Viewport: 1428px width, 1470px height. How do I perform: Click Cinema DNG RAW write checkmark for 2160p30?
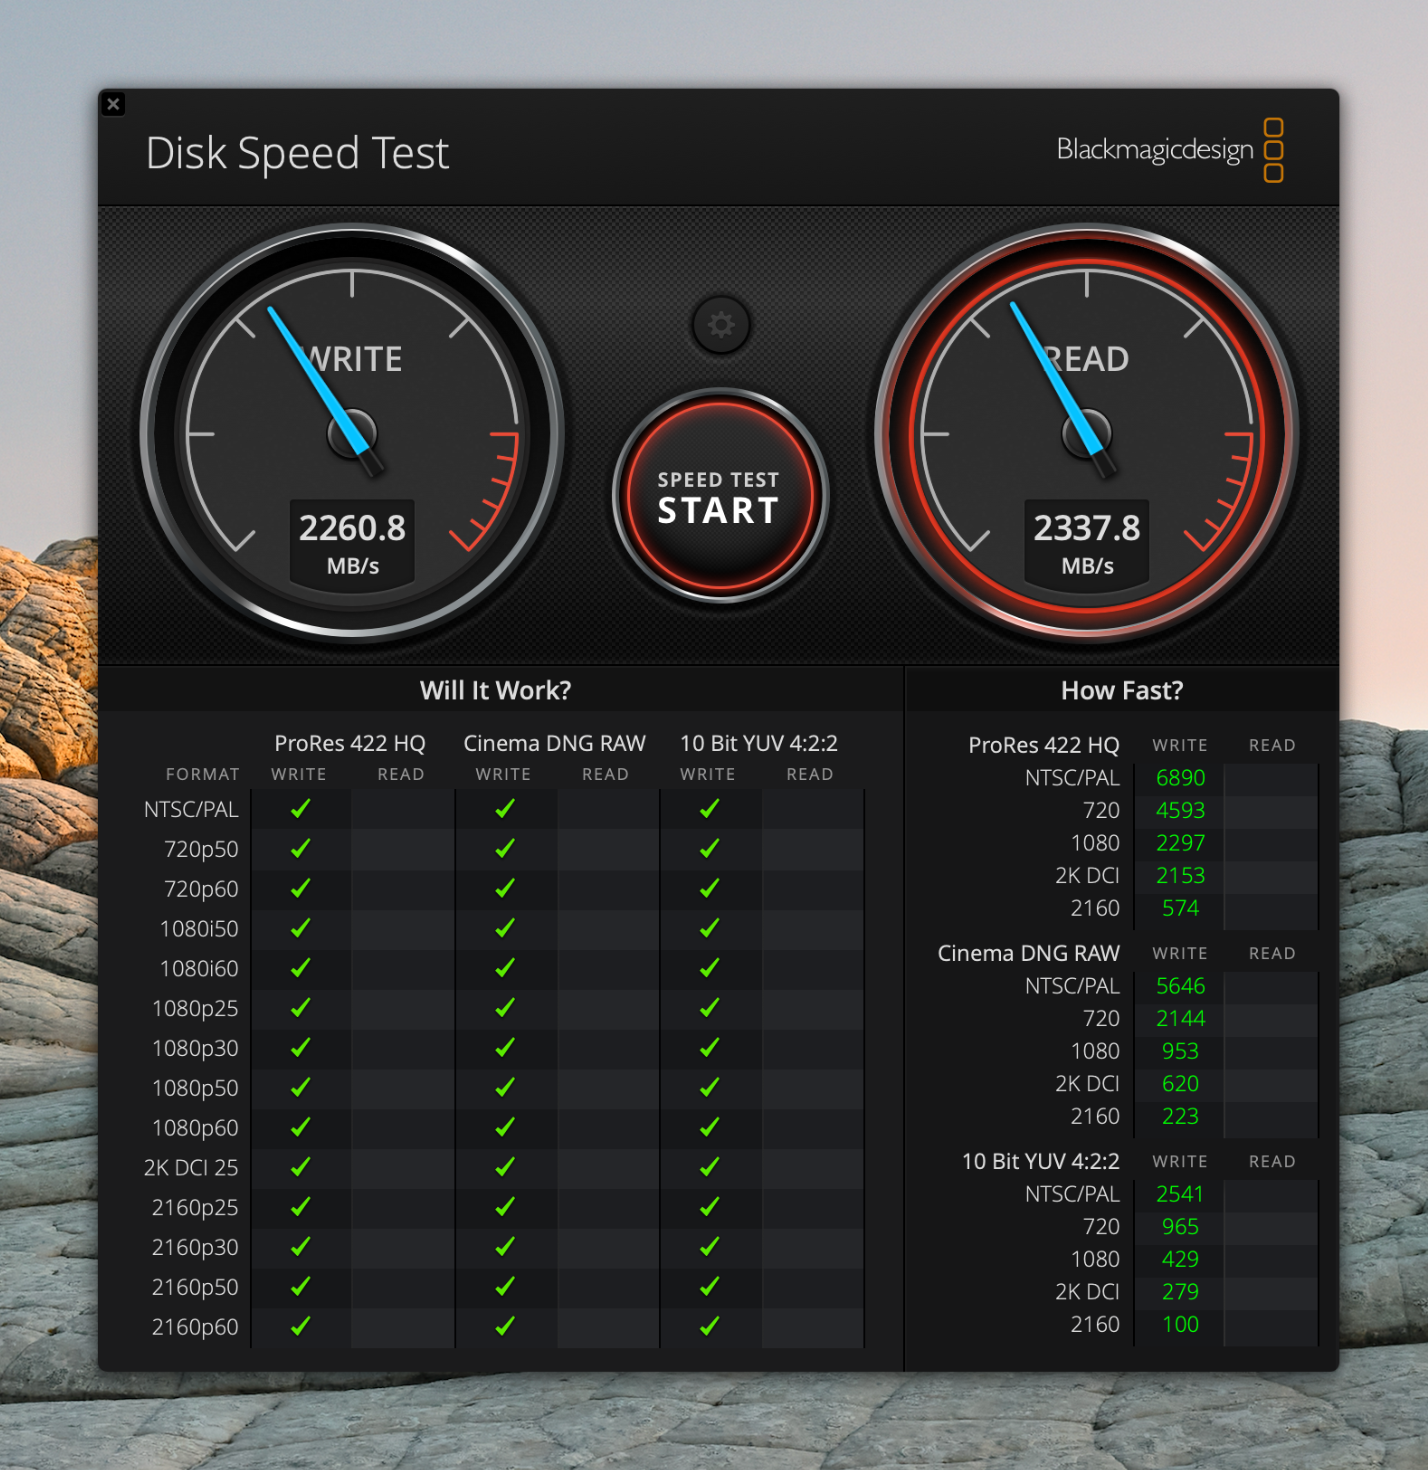(x=505, y=1247)
